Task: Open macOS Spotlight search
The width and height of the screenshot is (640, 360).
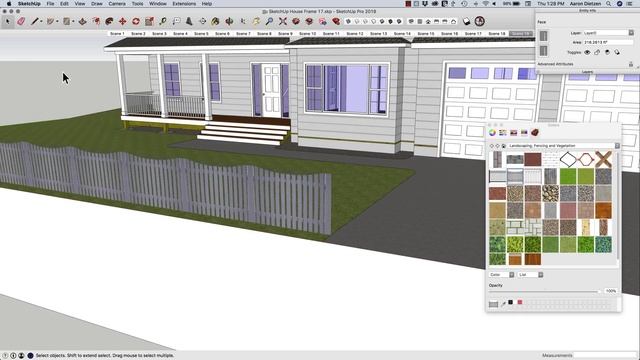Action: tap(609, 4)
